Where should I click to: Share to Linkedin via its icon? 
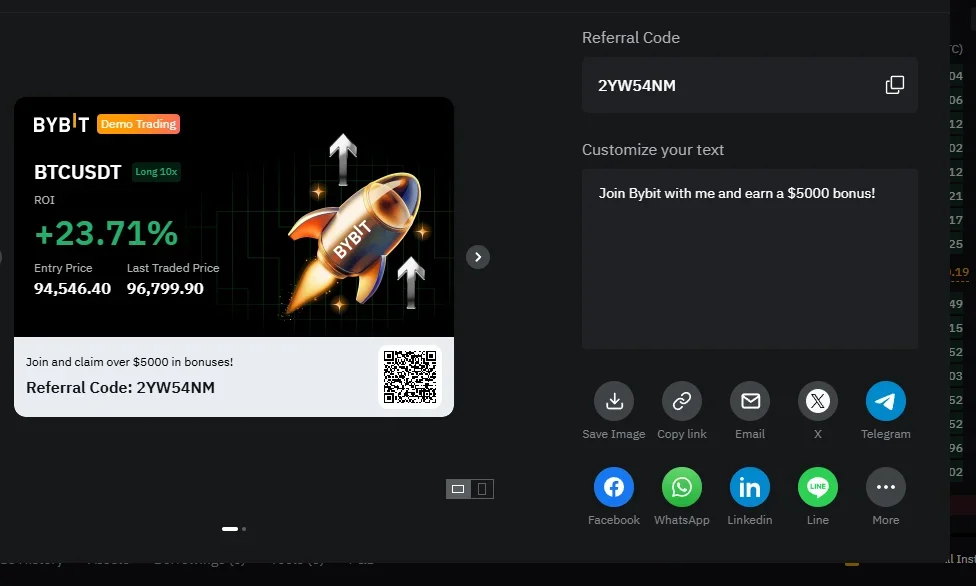pos(750,487)
